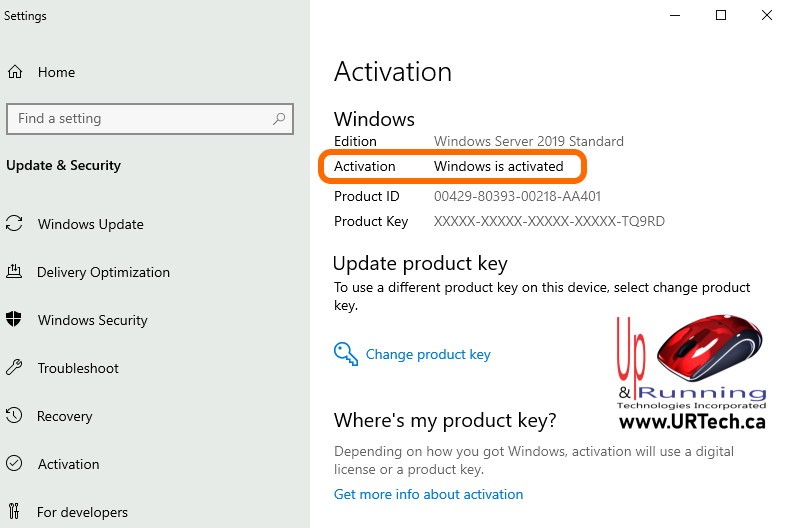
Task: Click the search magnifier icon
Action: click(280, 119)
